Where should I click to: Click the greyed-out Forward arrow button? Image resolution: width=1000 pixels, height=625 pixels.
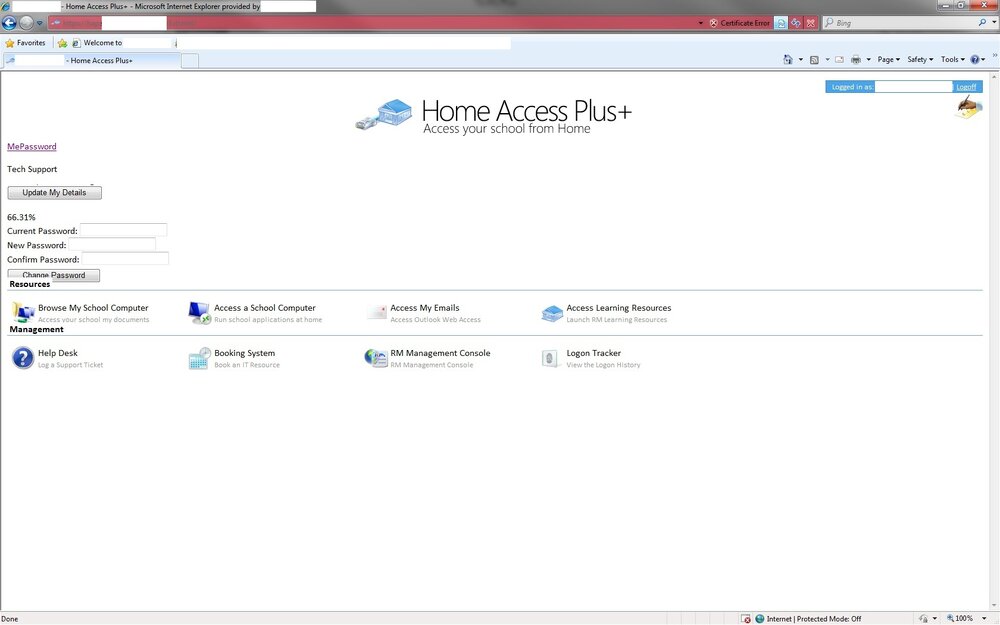26,23
